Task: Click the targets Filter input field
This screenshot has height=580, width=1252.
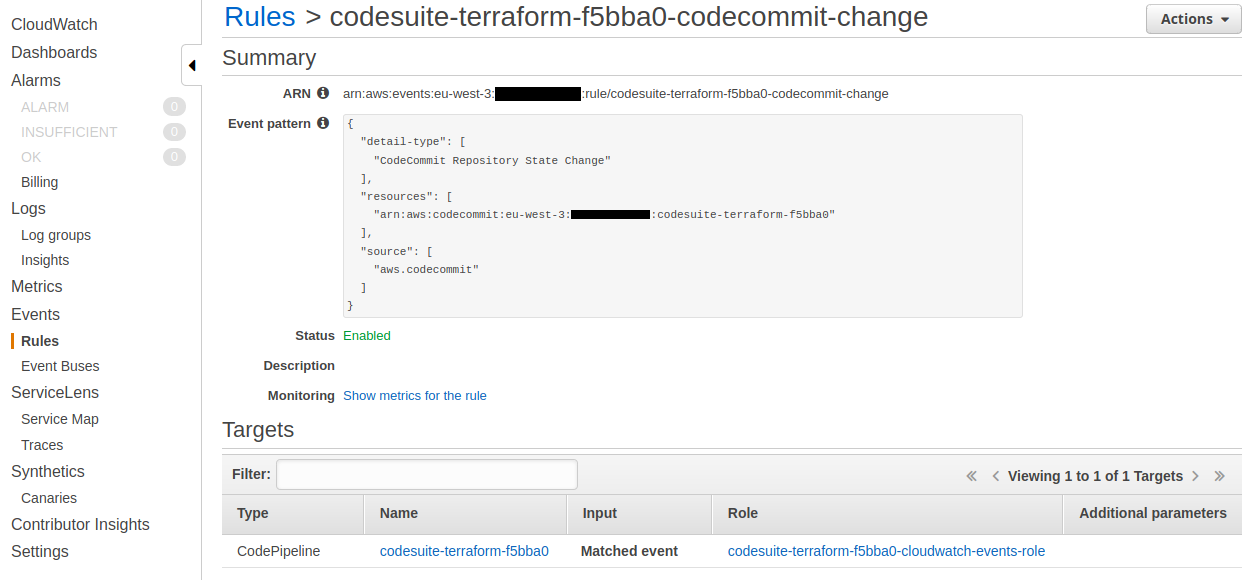Action: click(x=427, y=475)
